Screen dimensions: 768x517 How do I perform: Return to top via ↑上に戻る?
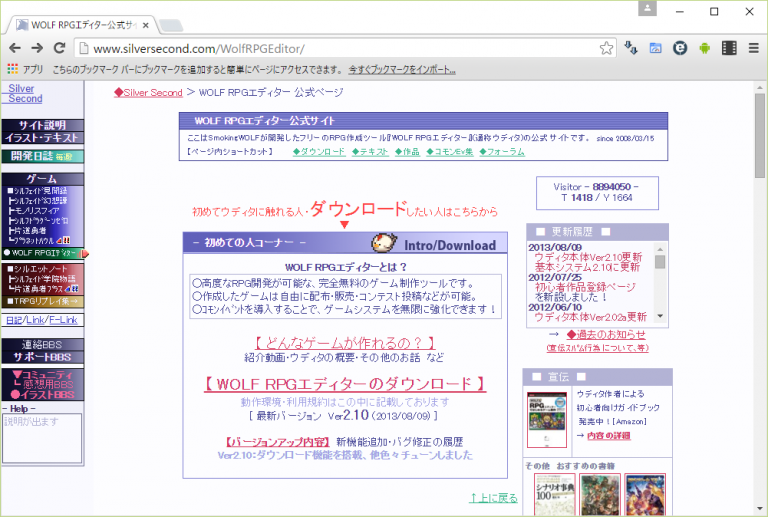[493, 498]
